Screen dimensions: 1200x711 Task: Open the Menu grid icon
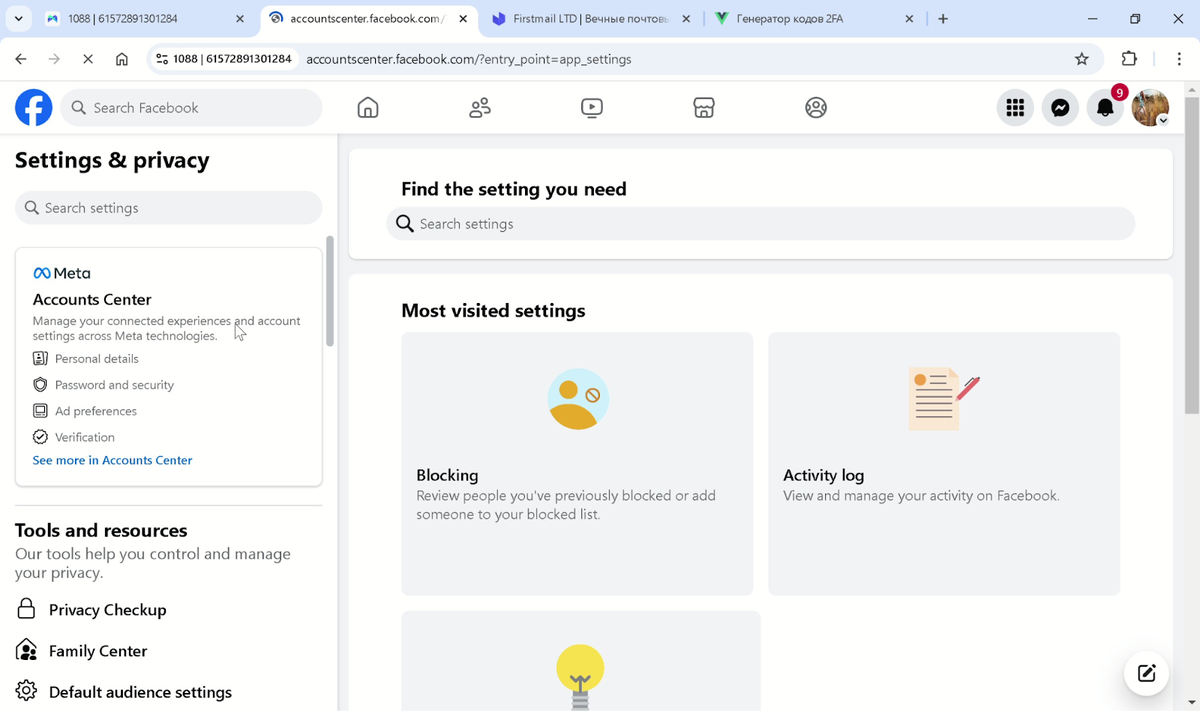(x=1015, y=108)
